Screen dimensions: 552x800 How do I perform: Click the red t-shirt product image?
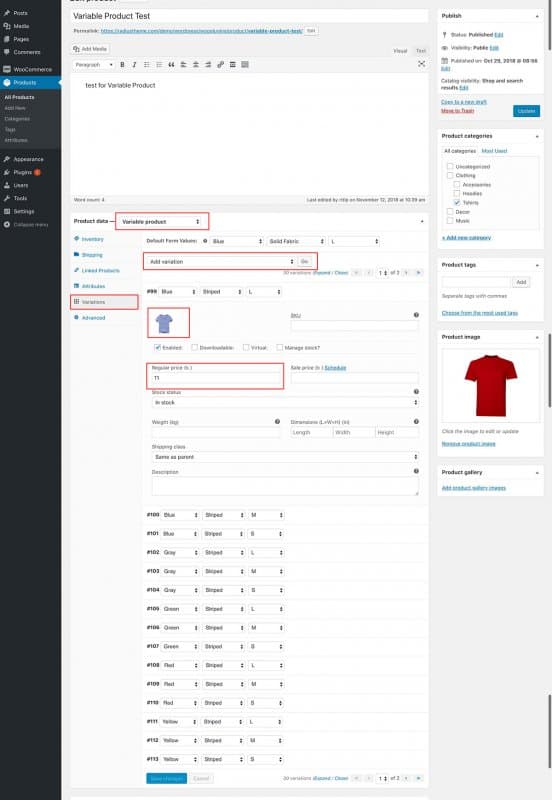tap(490, 386)
